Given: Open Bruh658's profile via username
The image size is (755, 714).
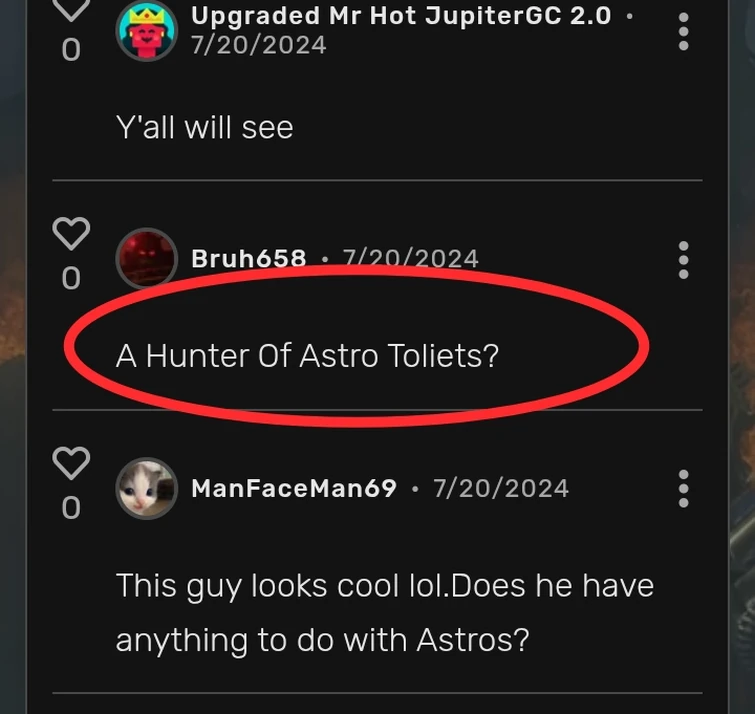Looking at the screenshot, I should [248, 259].
